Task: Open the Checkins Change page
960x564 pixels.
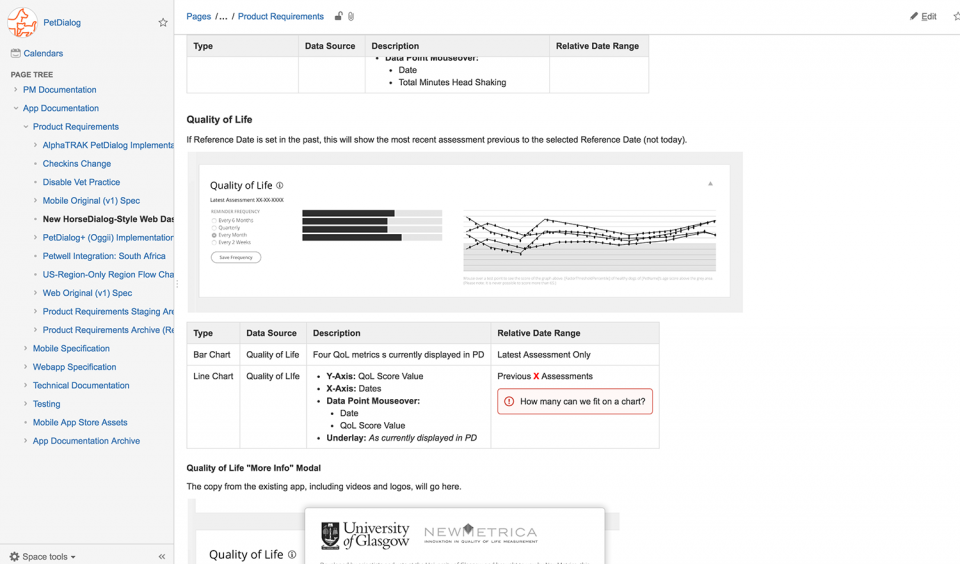Action: (x=77, y=164)
